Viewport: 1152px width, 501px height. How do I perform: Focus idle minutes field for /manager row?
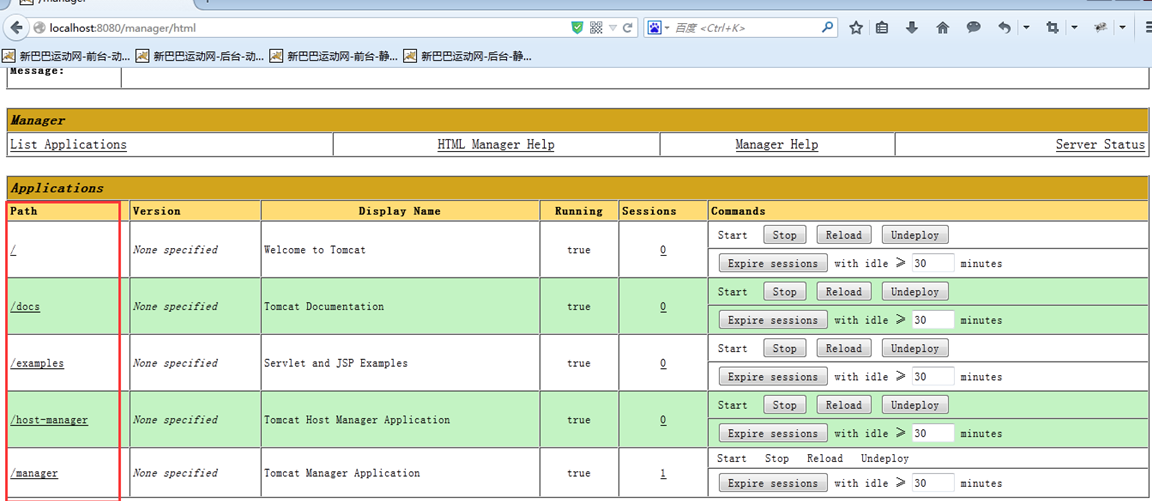933,483
